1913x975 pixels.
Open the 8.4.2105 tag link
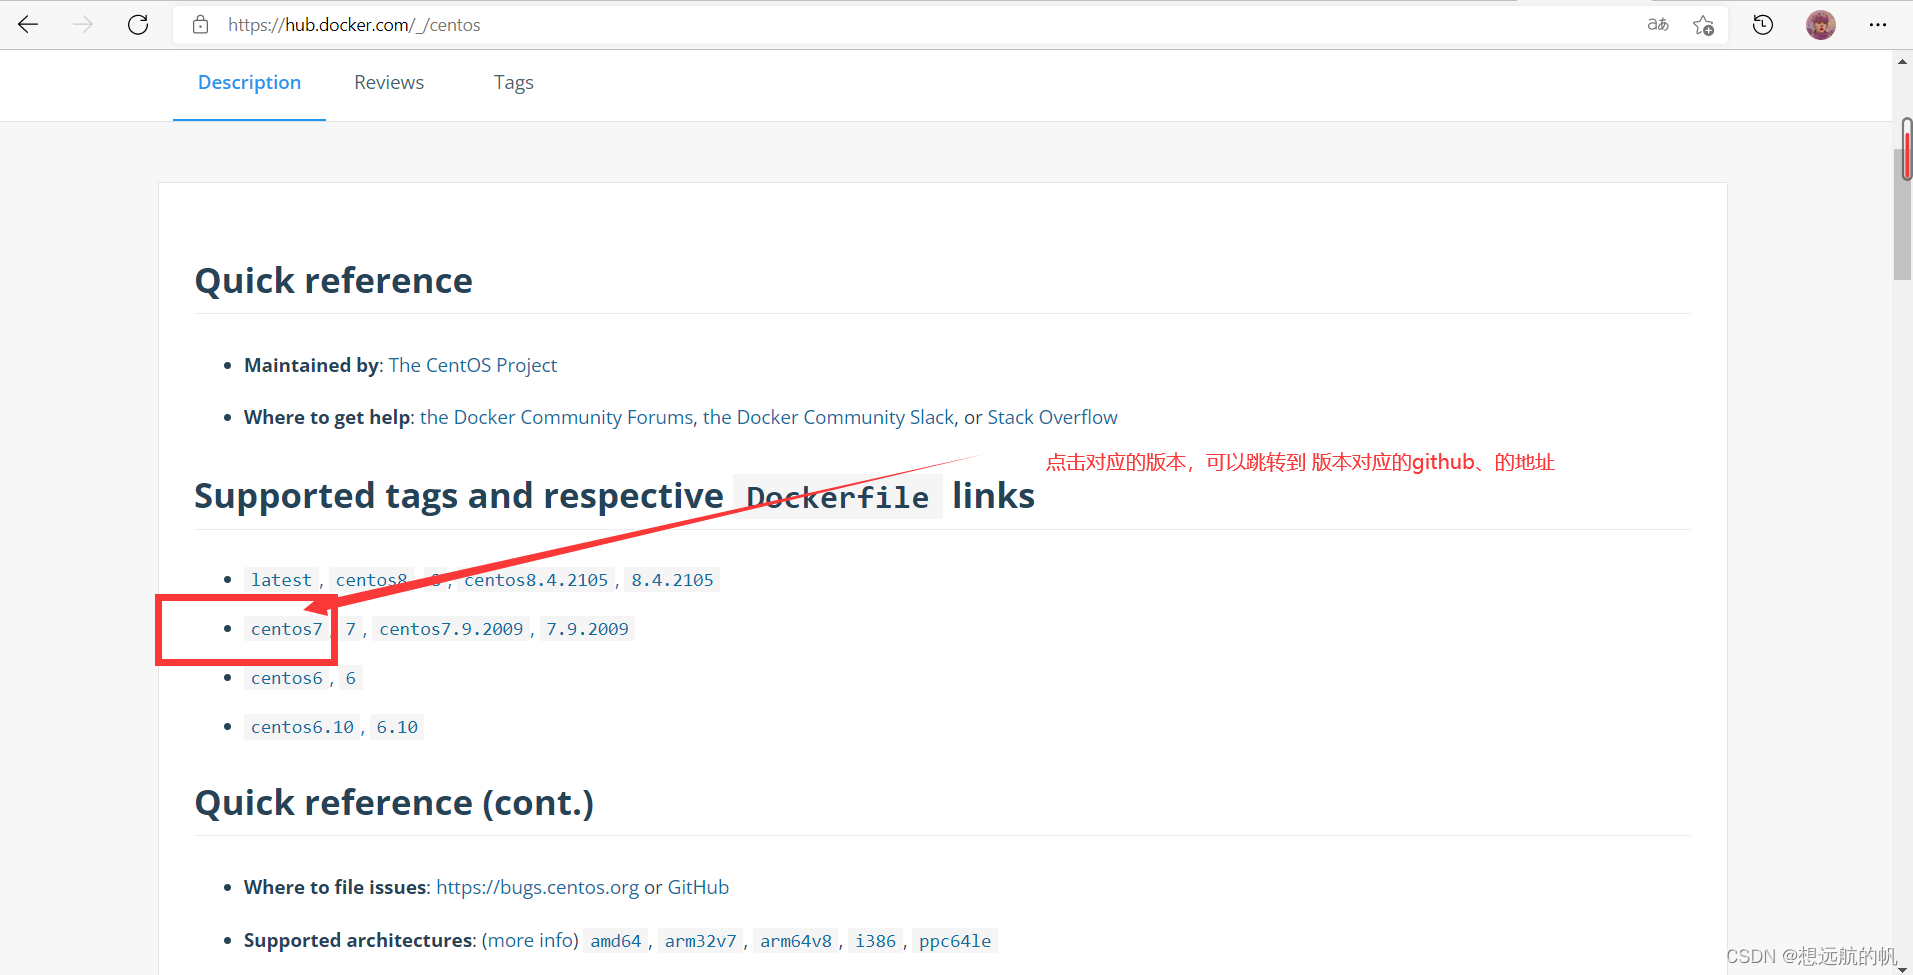(672, 580)
